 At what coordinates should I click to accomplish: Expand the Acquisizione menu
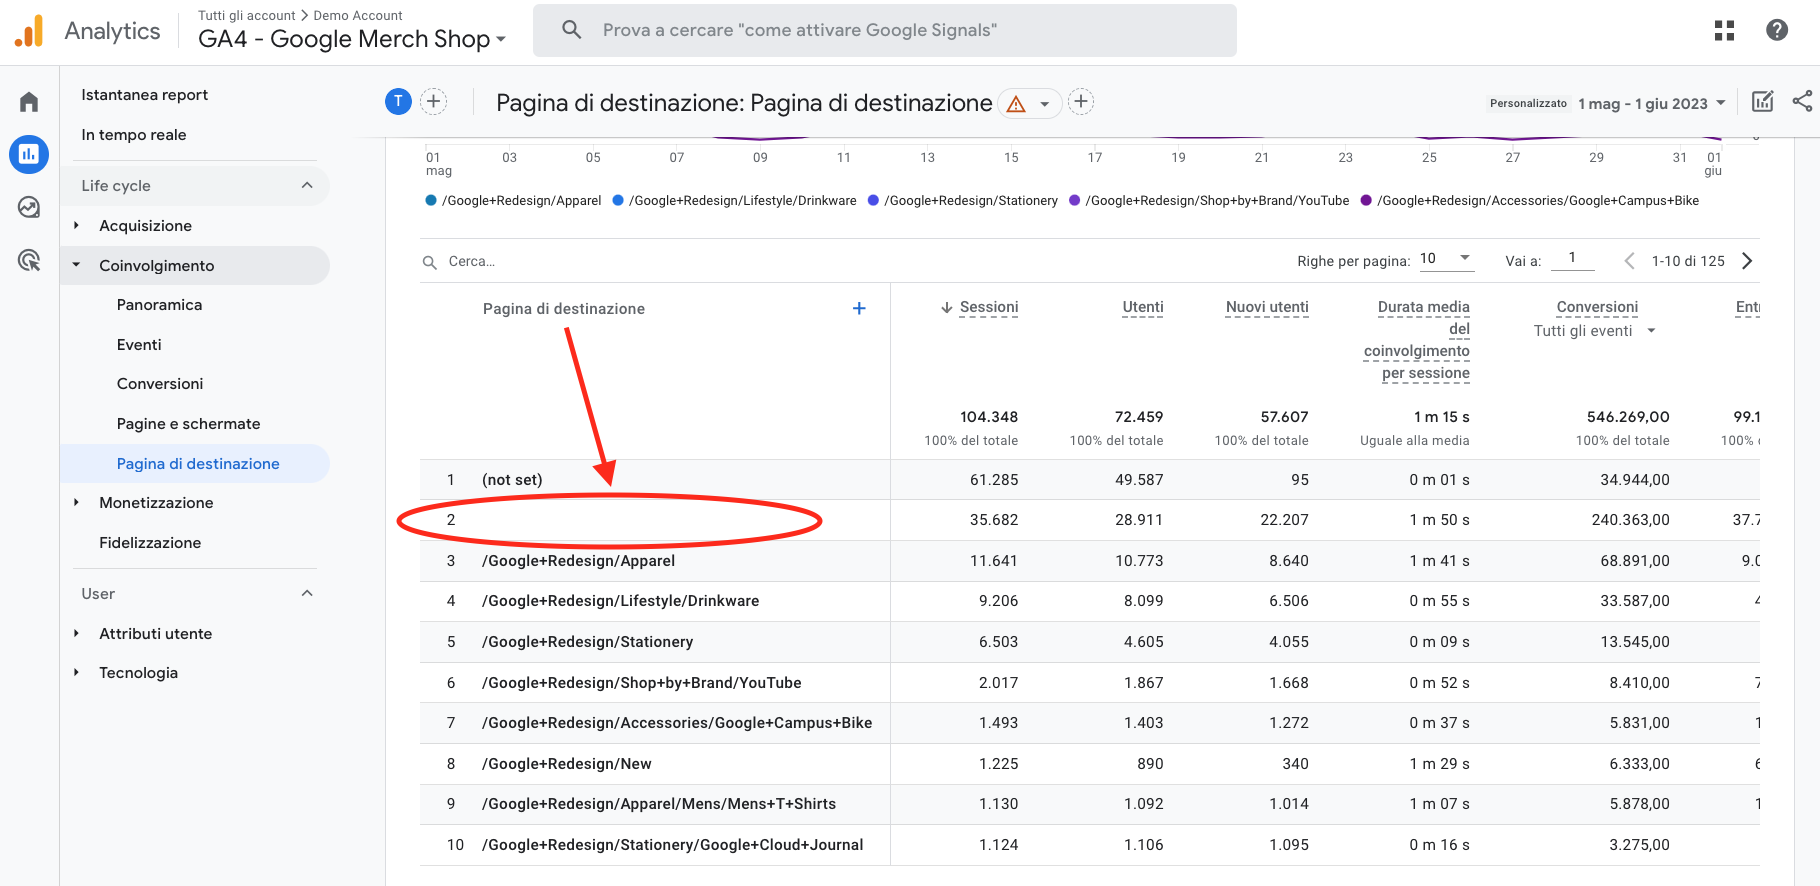(x=77, y=226)
